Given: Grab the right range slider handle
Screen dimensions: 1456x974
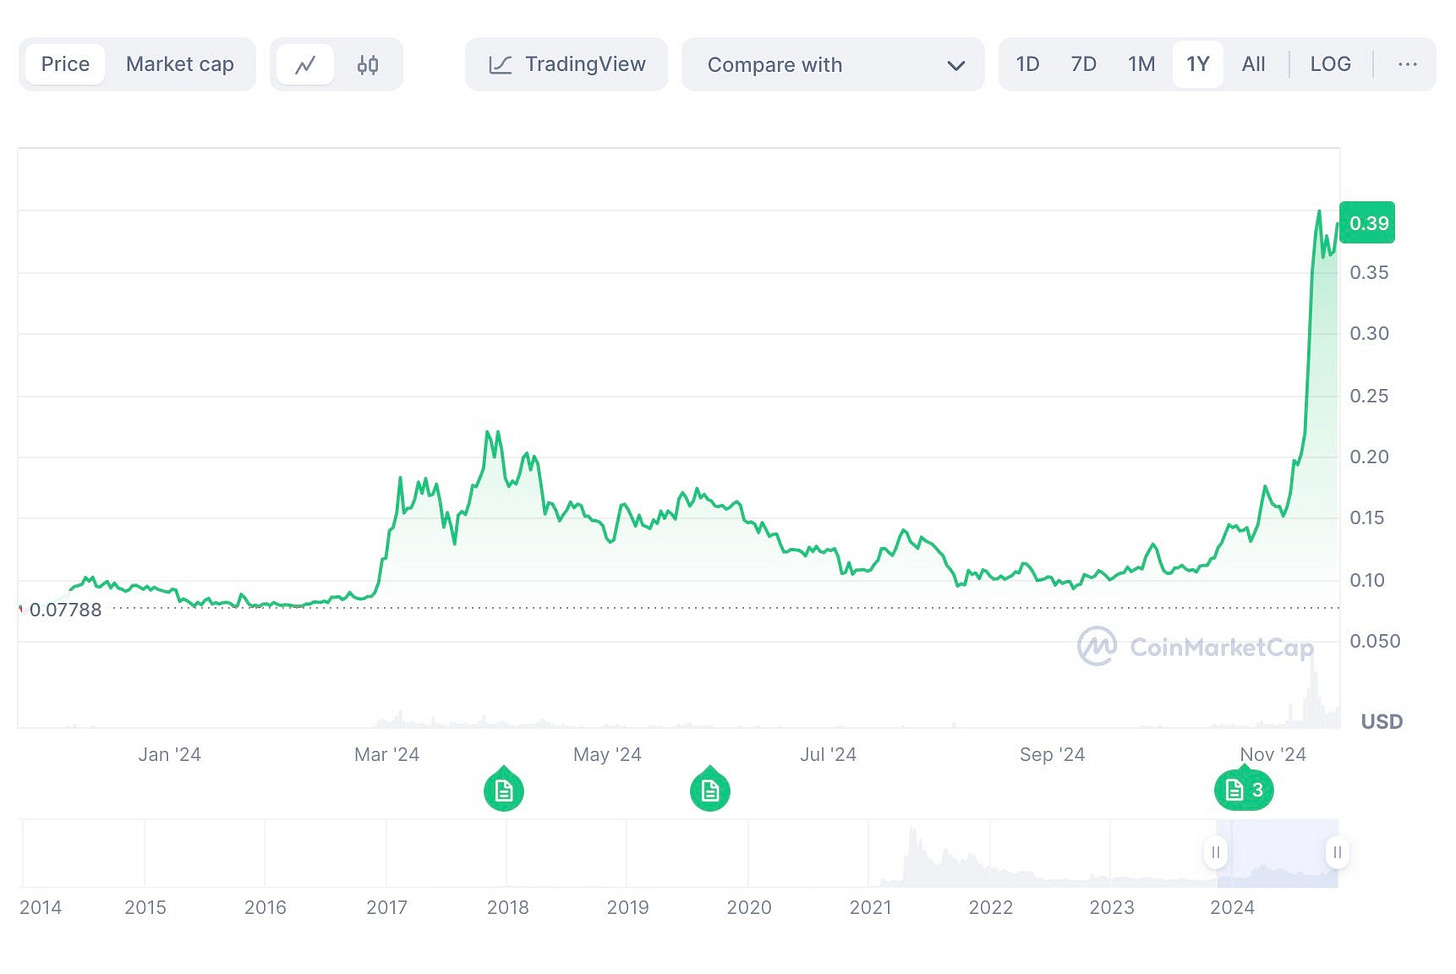Looking at the screenshot, I should click(x=1337, y=853).
